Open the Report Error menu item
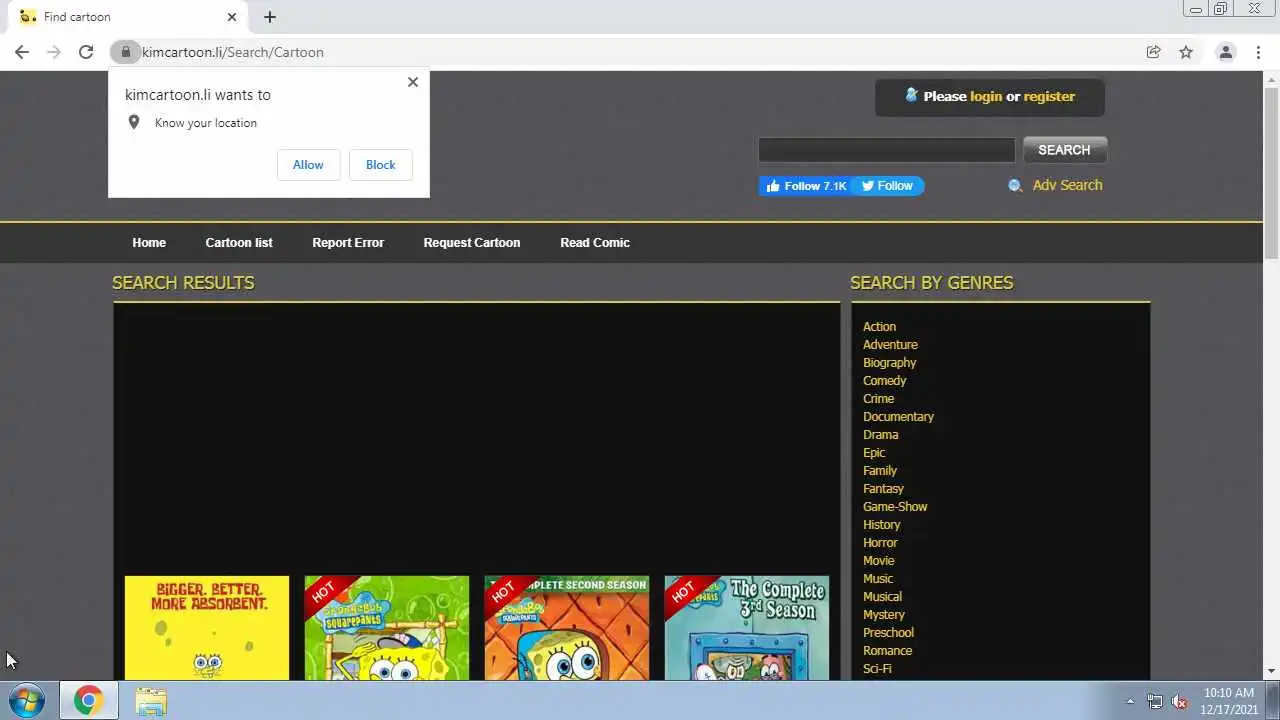The image size is (1280, 720). tap(348, 243)
